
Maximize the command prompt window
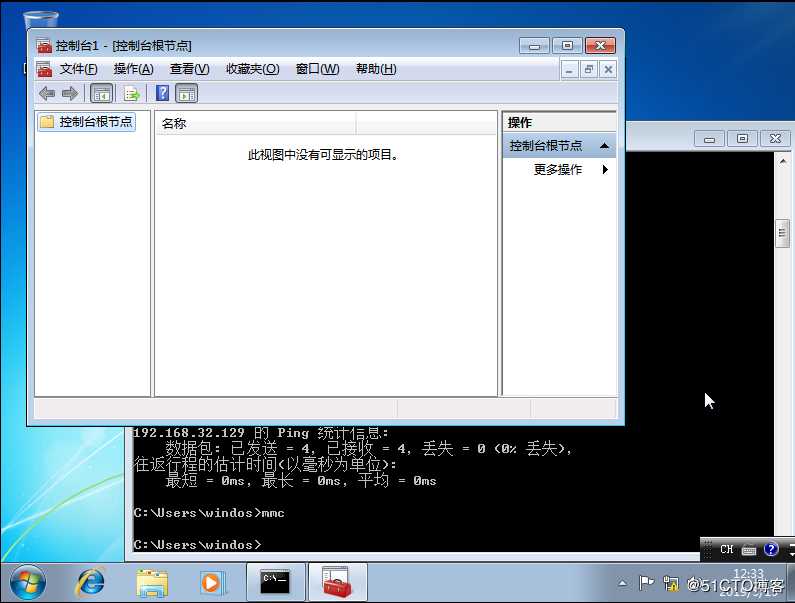pos(742,139)
